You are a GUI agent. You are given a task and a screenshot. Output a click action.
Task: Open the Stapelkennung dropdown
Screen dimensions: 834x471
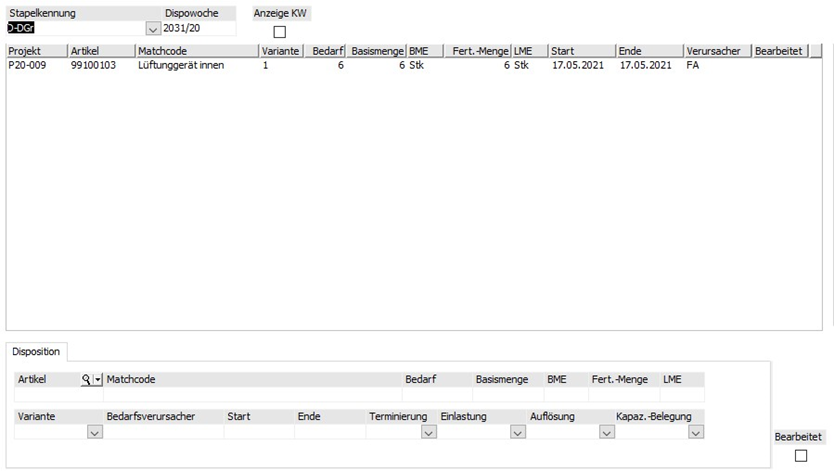pos(153,29)
